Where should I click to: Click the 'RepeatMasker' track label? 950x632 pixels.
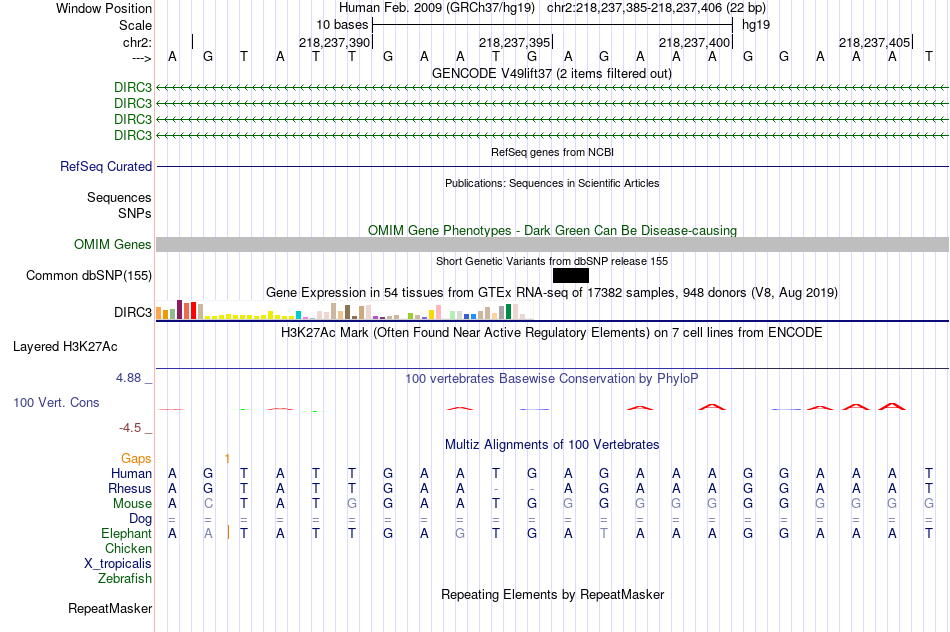pyautogui.click(x=110, y=608)
